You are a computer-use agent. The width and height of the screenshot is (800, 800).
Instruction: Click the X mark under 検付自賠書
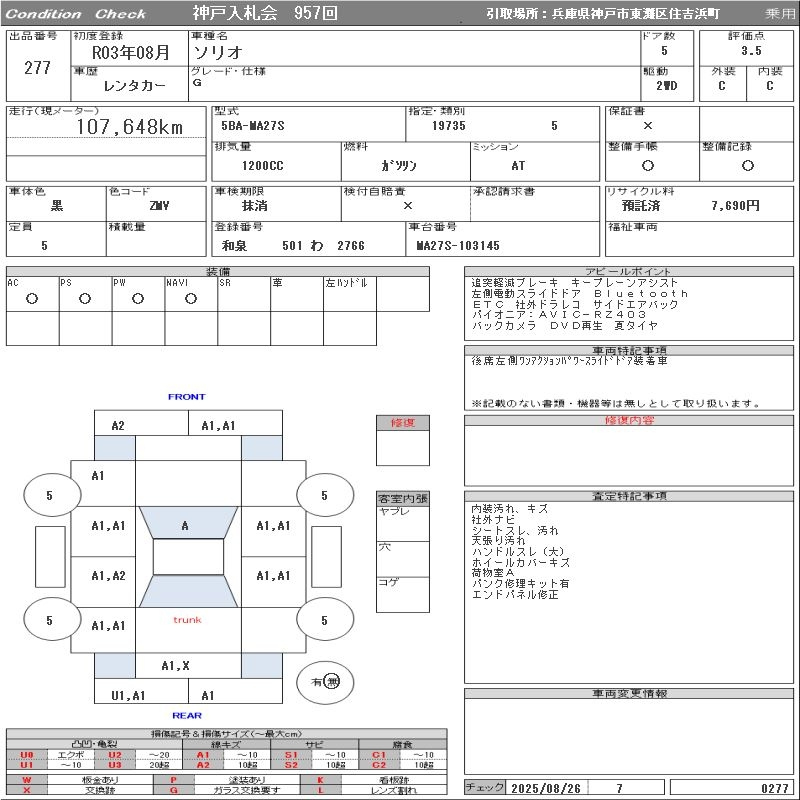tap(408, 206)
